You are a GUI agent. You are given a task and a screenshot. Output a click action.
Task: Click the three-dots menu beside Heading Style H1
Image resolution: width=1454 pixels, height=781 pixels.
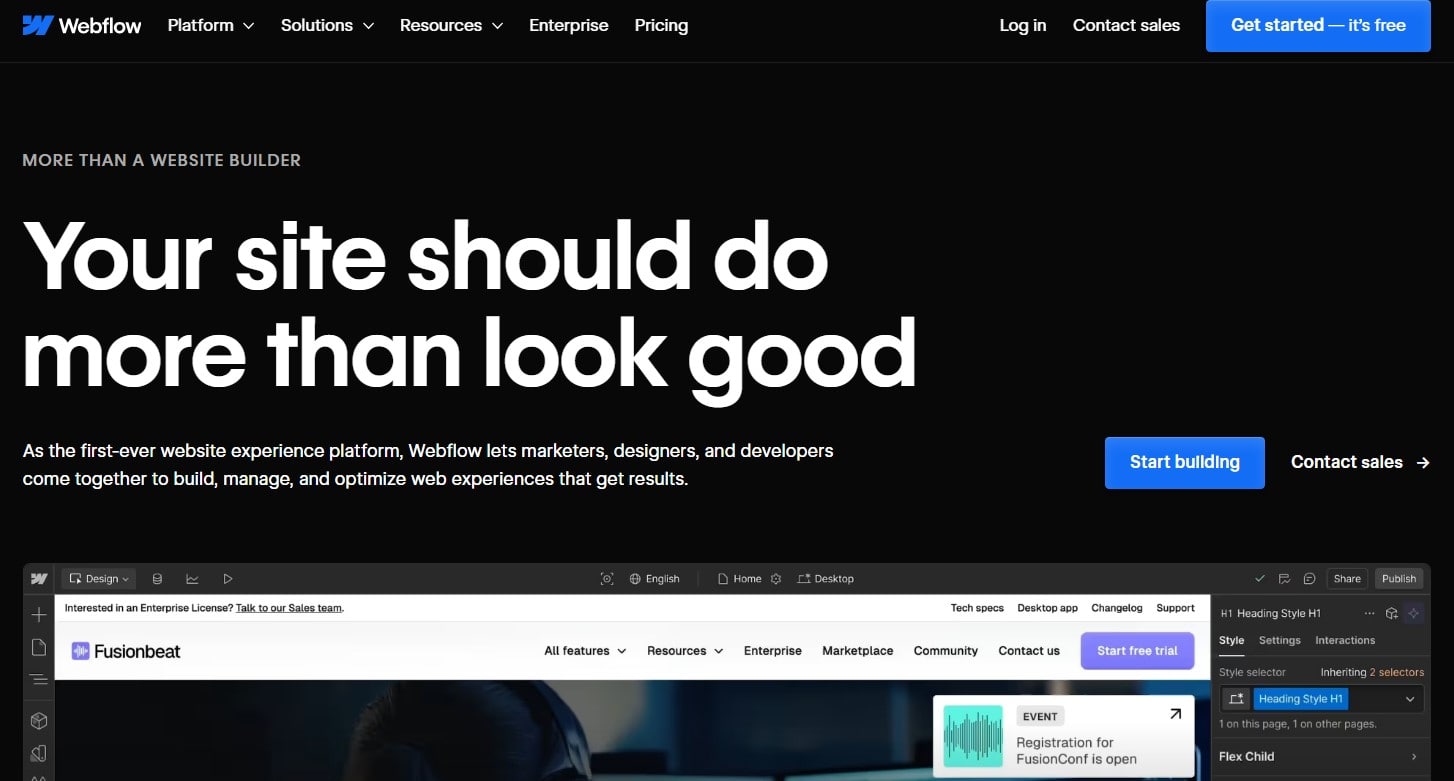click(1369, 613)
